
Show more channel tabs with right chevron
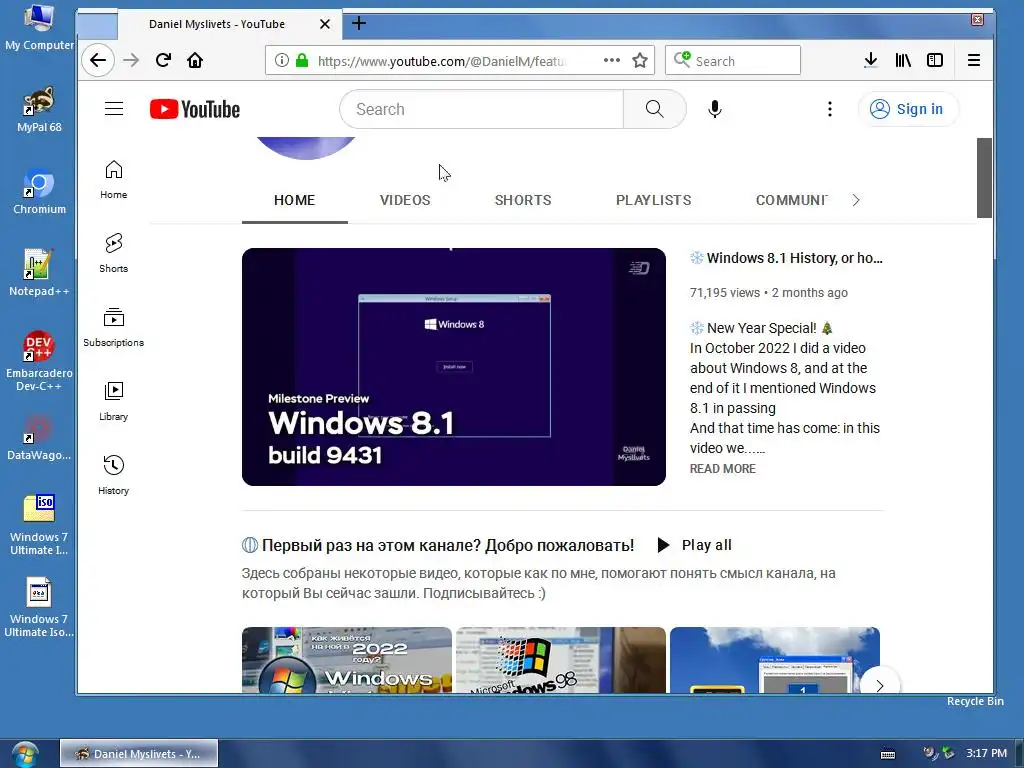(856, 200)
